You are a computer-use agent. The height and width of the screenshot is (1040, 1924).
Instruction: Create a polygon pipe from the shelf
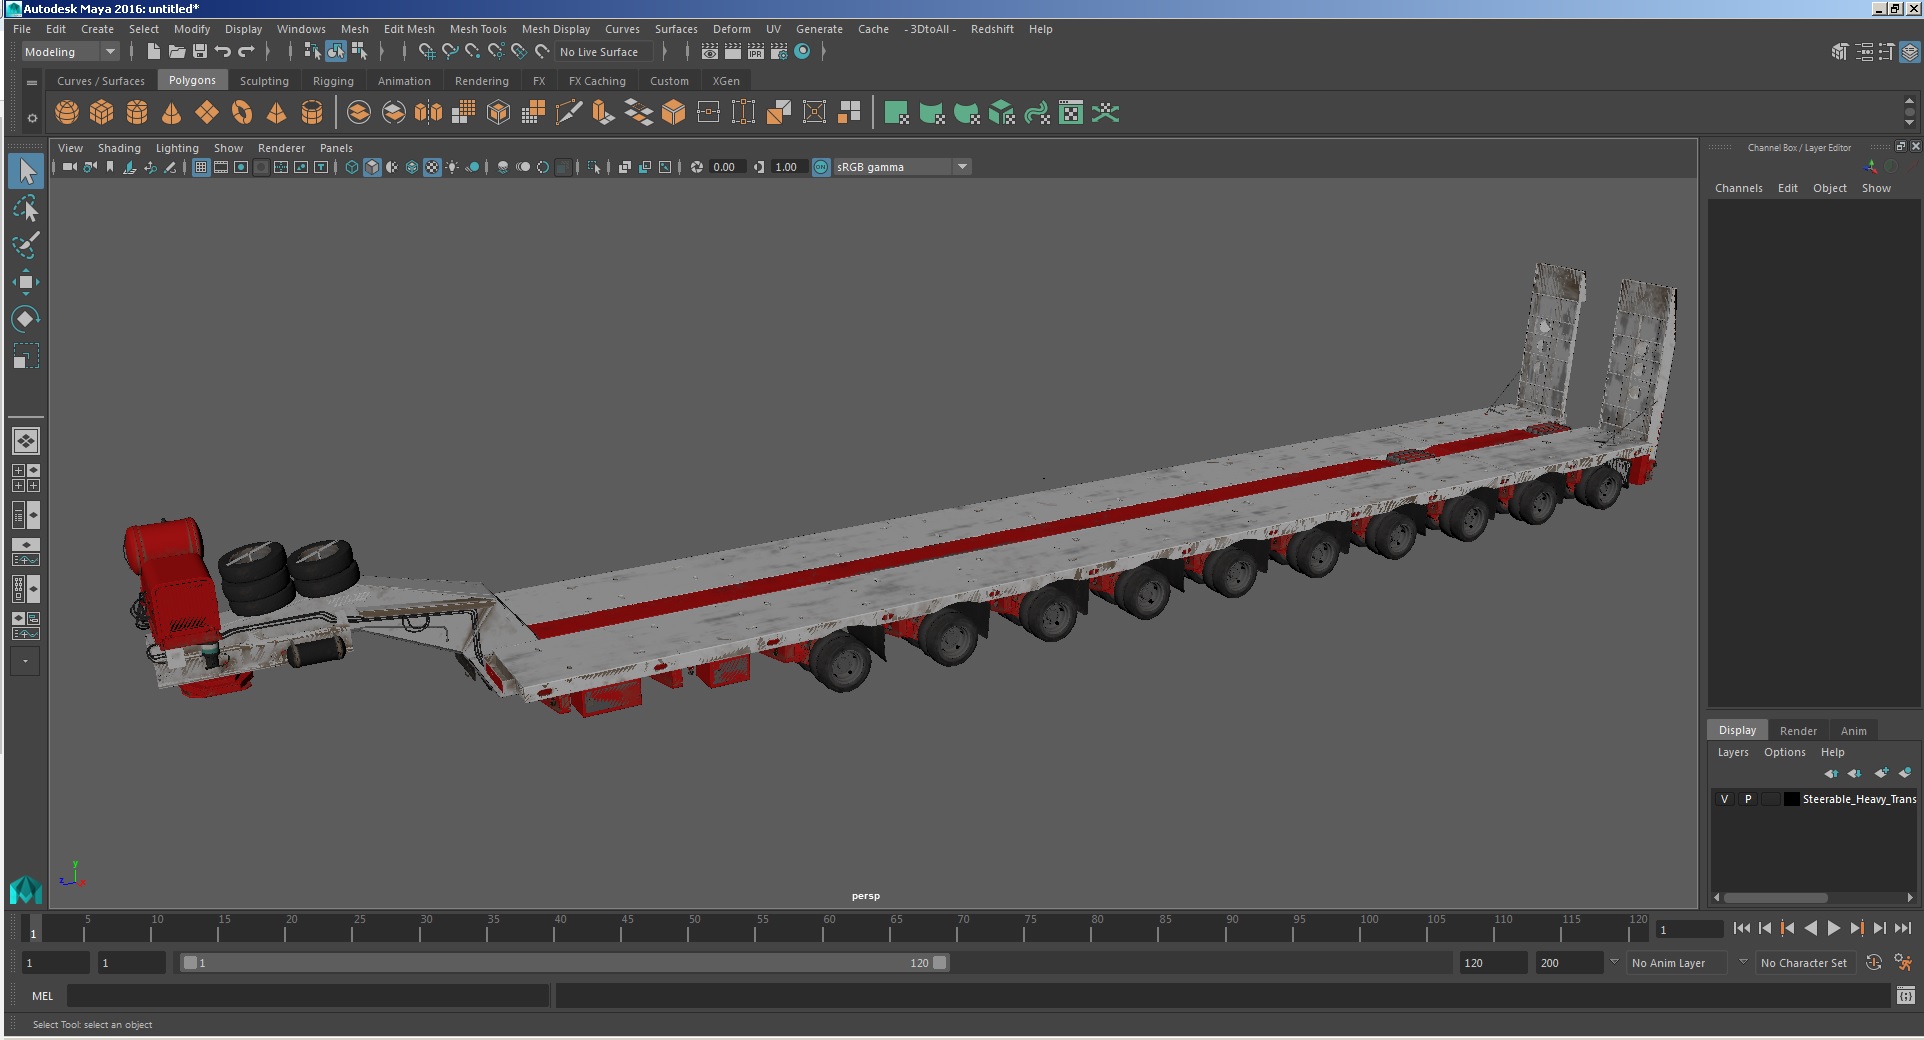312,113
